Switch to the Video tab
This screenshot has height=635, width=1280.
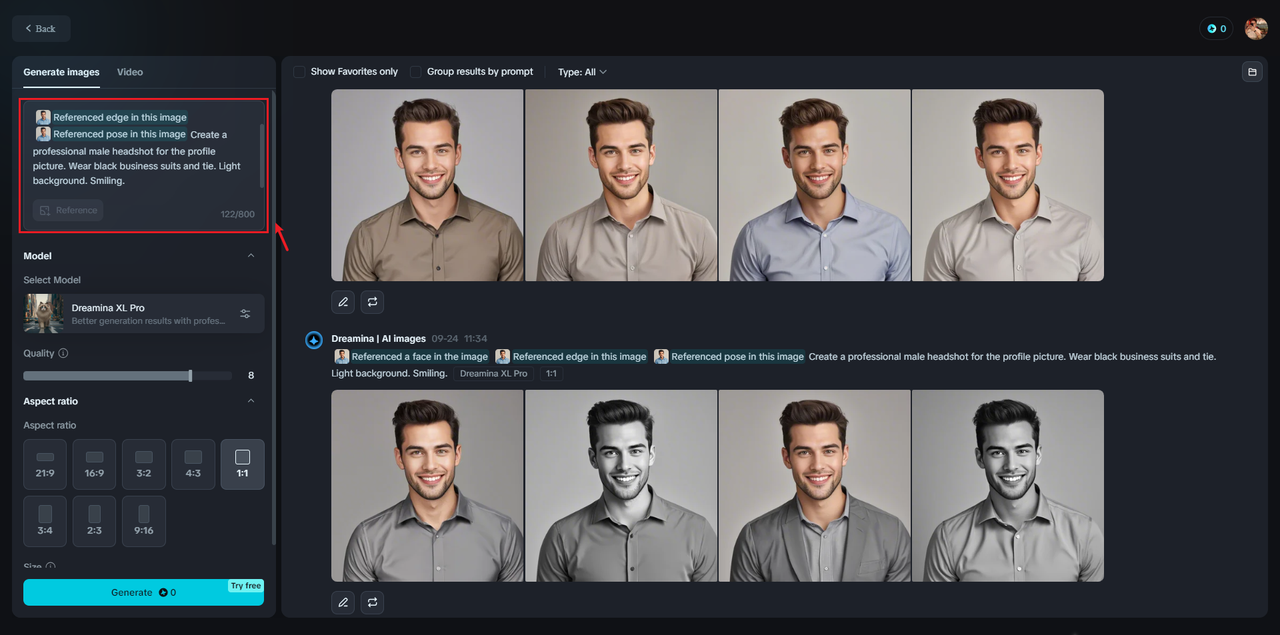click(130, 72)
